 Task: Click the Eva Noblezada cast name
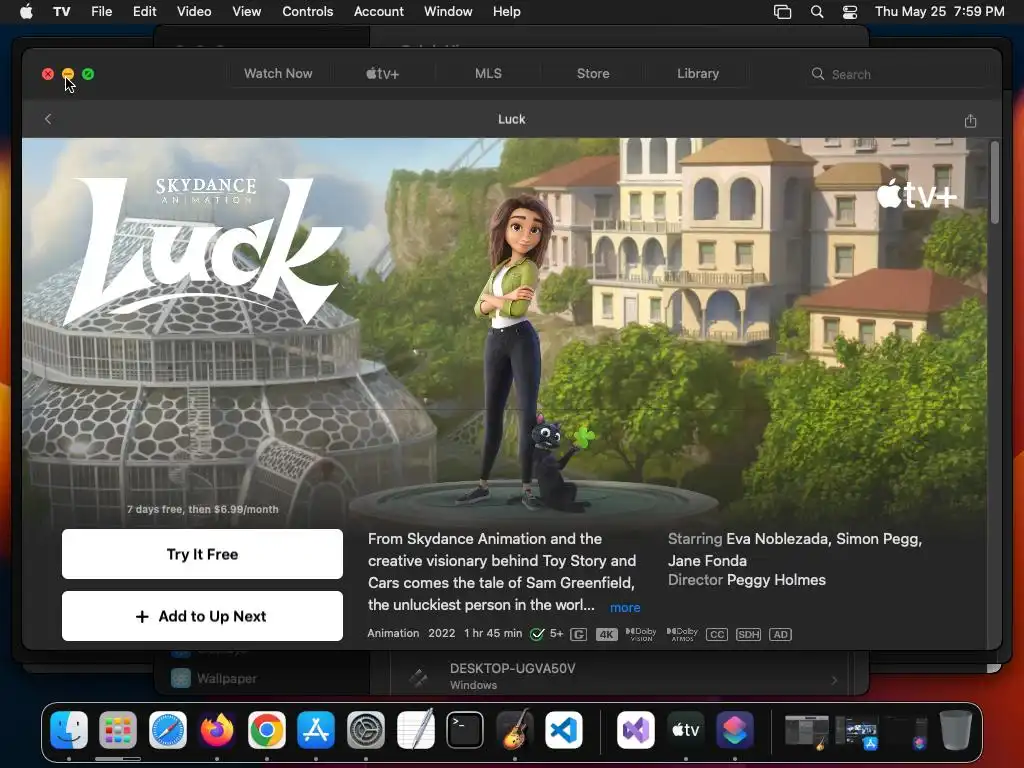778,539
